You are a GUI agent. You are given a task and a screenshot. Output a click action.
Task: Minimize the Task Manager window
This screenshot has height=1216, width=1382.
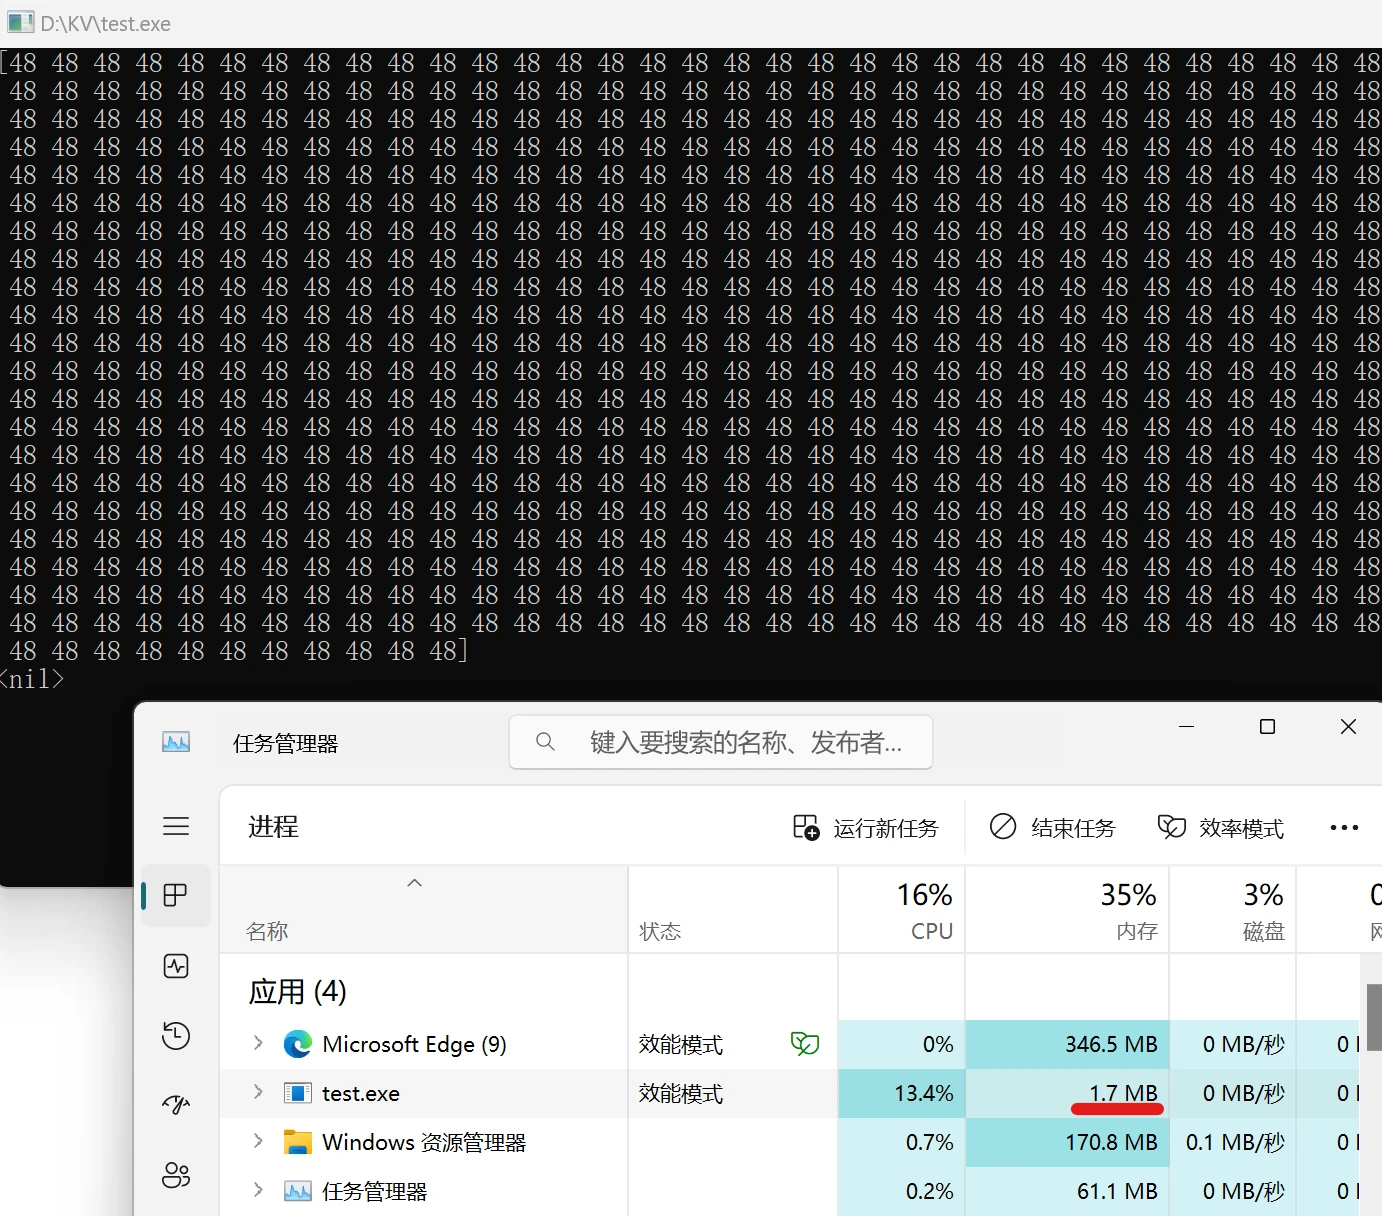[x=1187, y=727]
